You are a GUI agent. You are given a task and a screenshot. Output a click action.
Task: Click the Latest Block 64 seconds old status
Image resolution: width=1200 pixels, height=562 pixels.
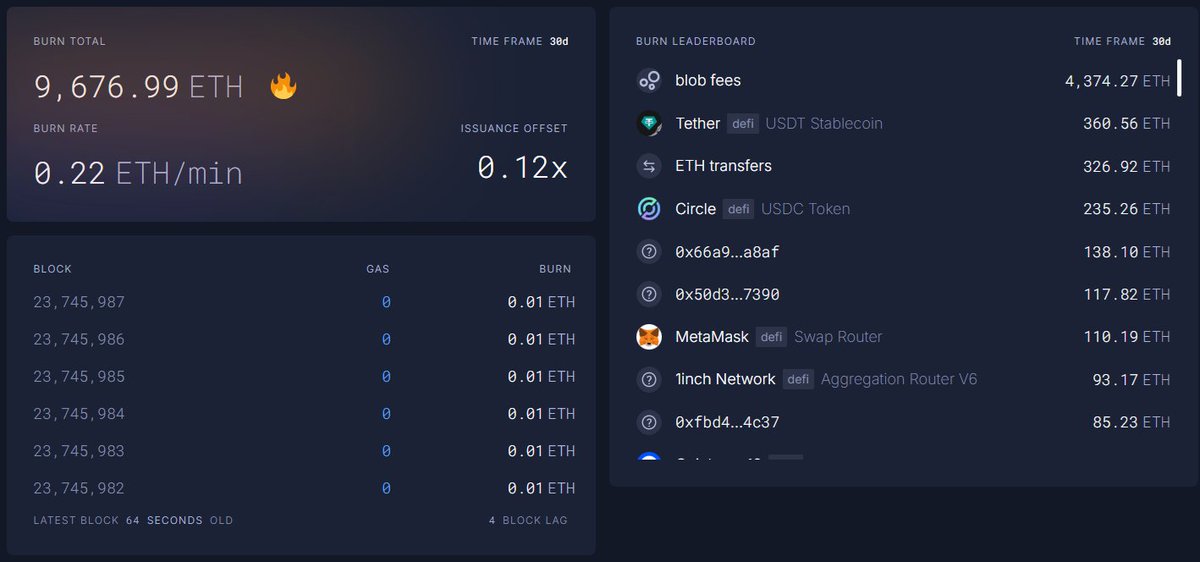(x=133, y=521)
